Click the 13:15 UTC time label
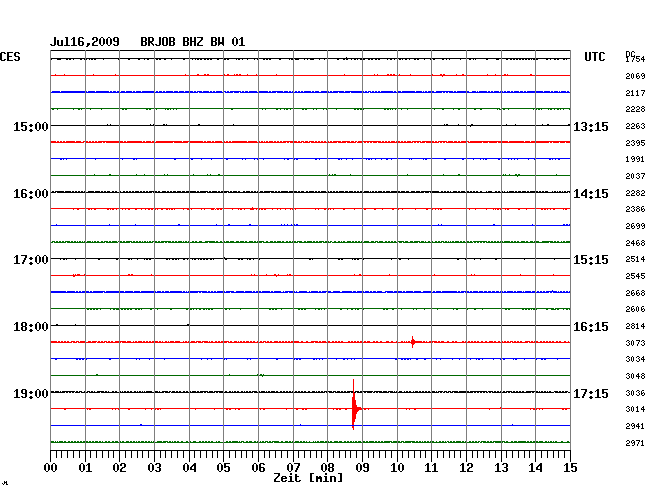Viewport: 650px width, 494px height. coord(591,126)
